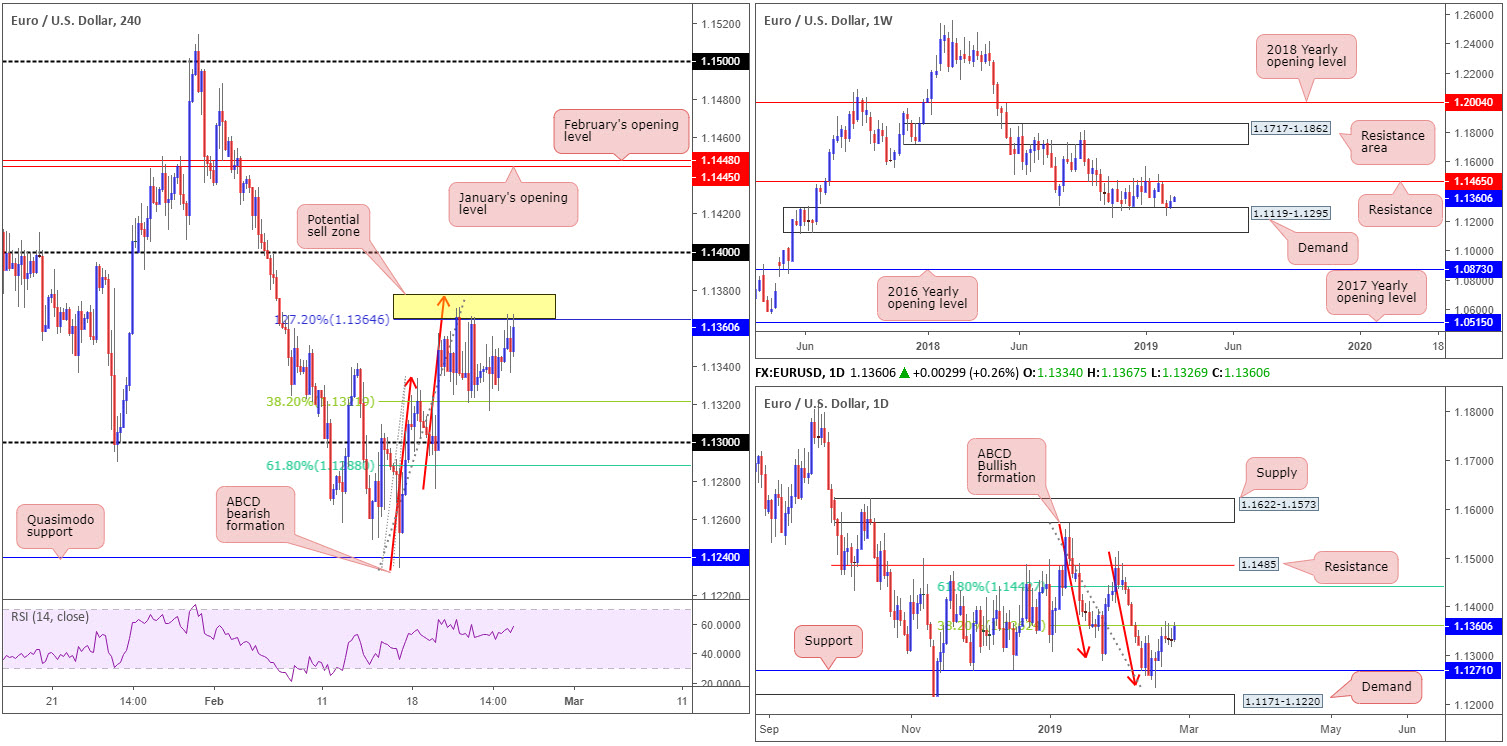Click the red 1.20040 price label

click(x=1473, y=102)
